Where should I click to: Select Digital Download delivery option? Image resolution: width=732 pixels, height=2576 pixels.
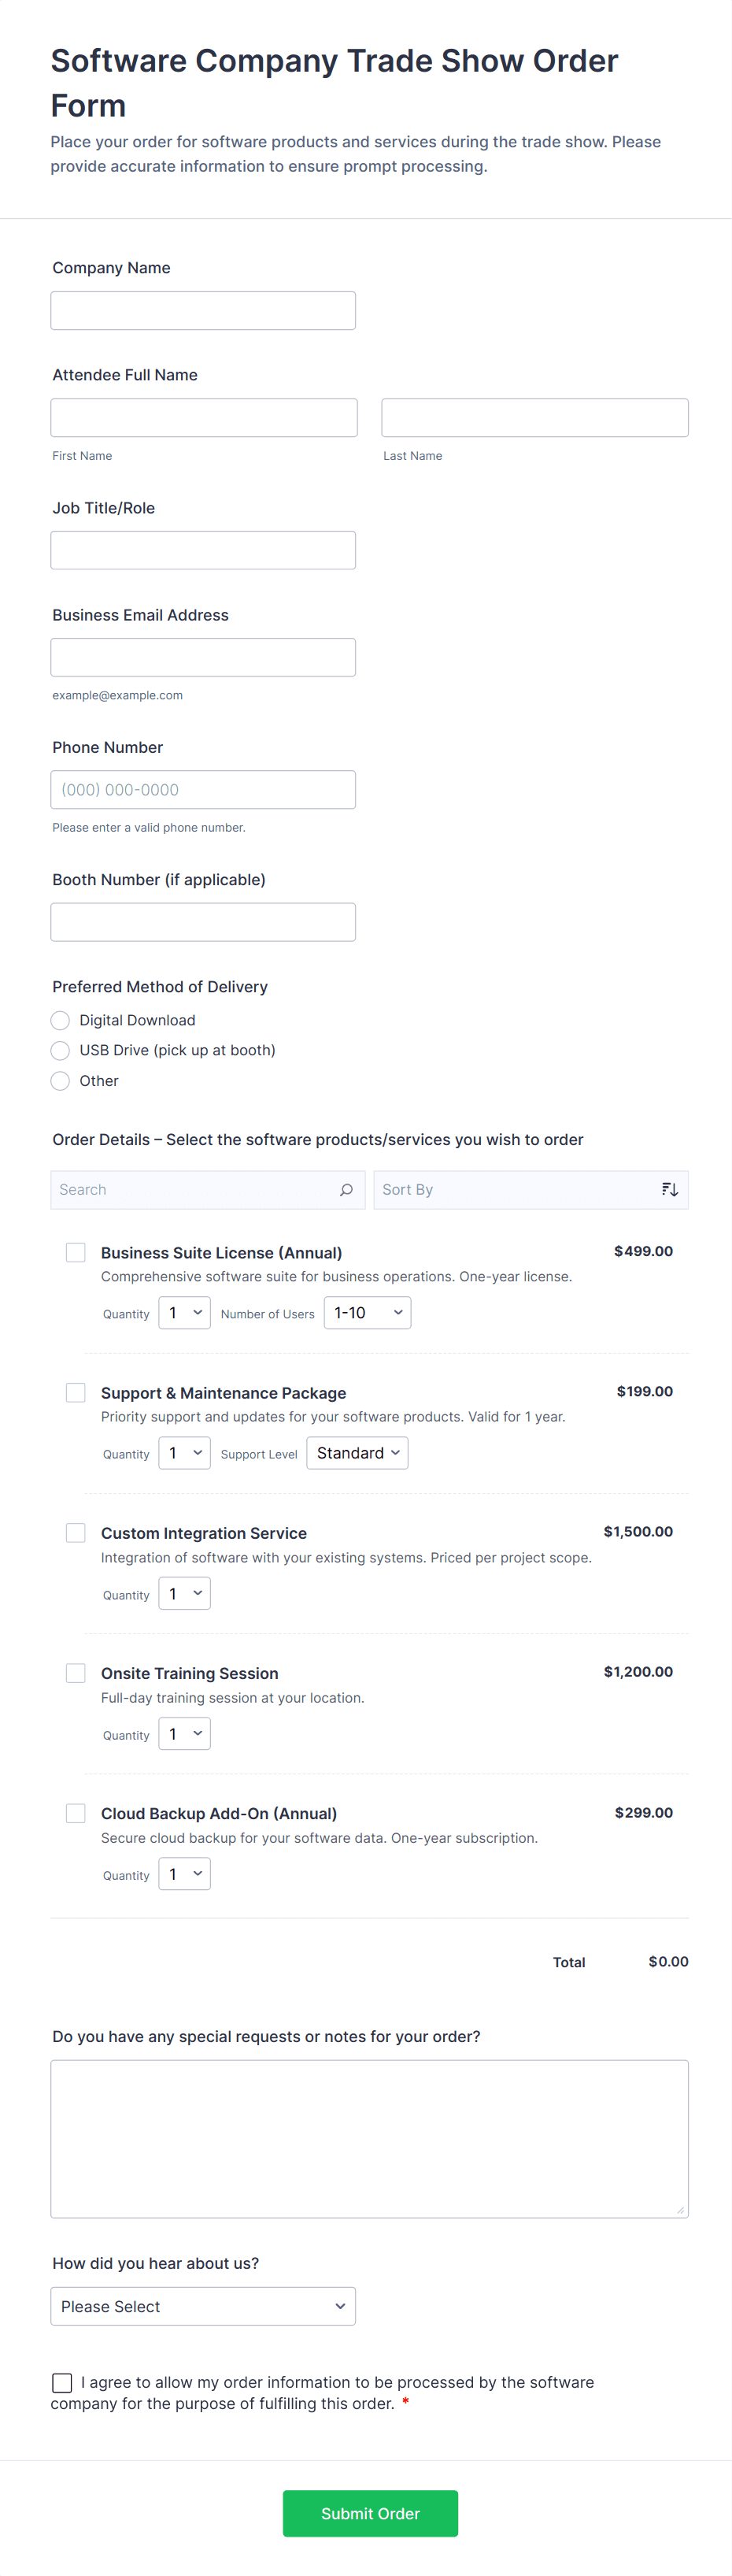[61, 1020]
